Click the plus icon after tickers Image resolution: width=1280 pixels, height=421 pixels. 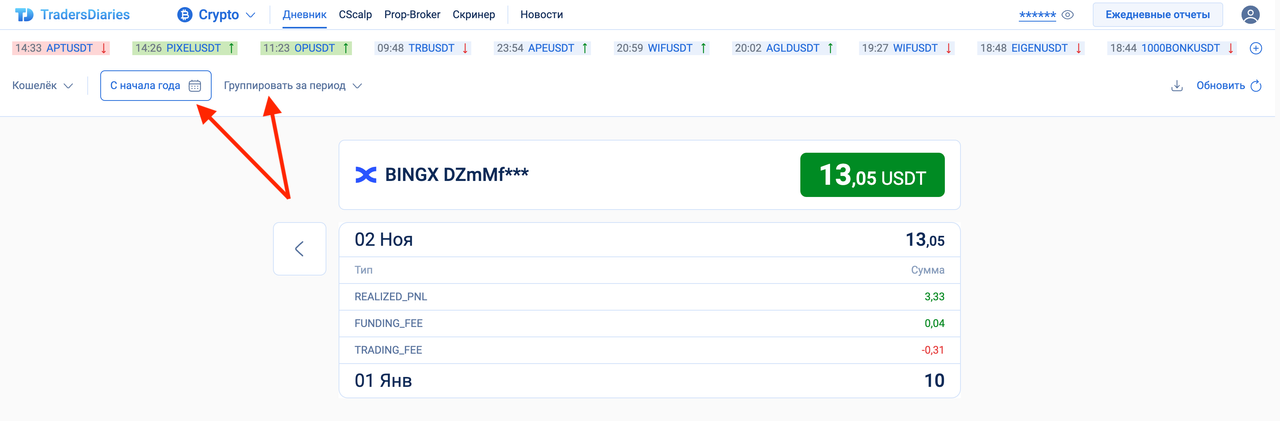tap(1256, 48)
